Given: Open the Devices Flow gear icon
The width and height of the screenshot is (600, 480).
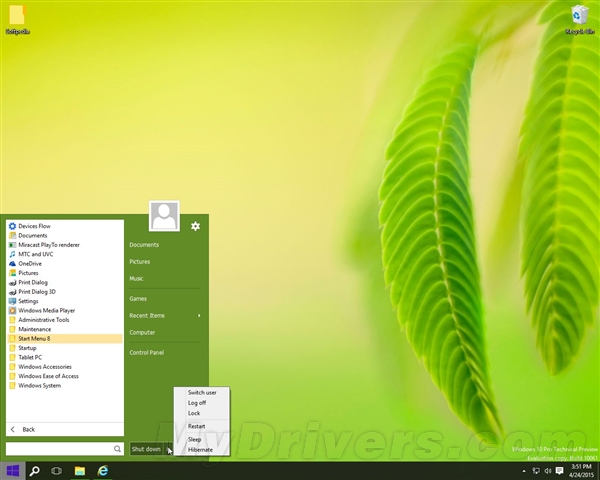Looking at the screenshot, I should click(x=12, y=226).
